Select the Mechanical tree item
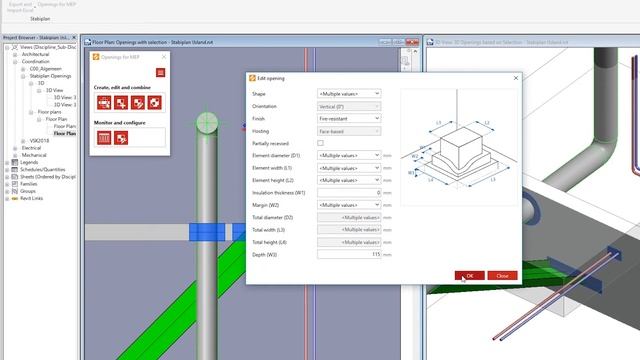 coord(34,155)
